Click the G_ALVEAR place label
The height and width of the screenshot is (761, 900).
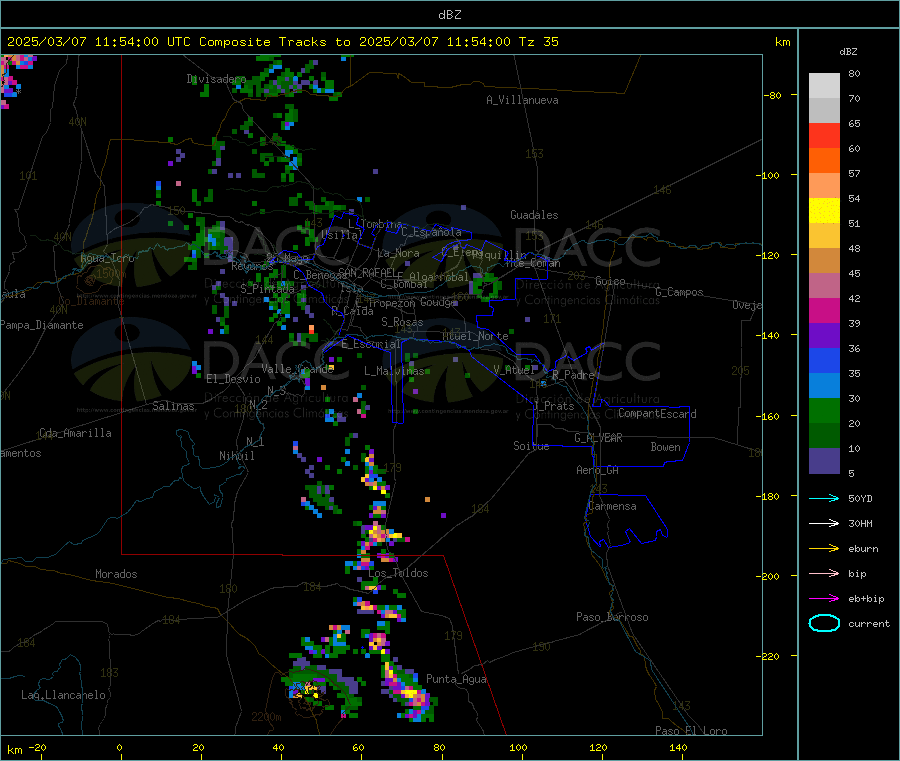(x=598, y=438)
